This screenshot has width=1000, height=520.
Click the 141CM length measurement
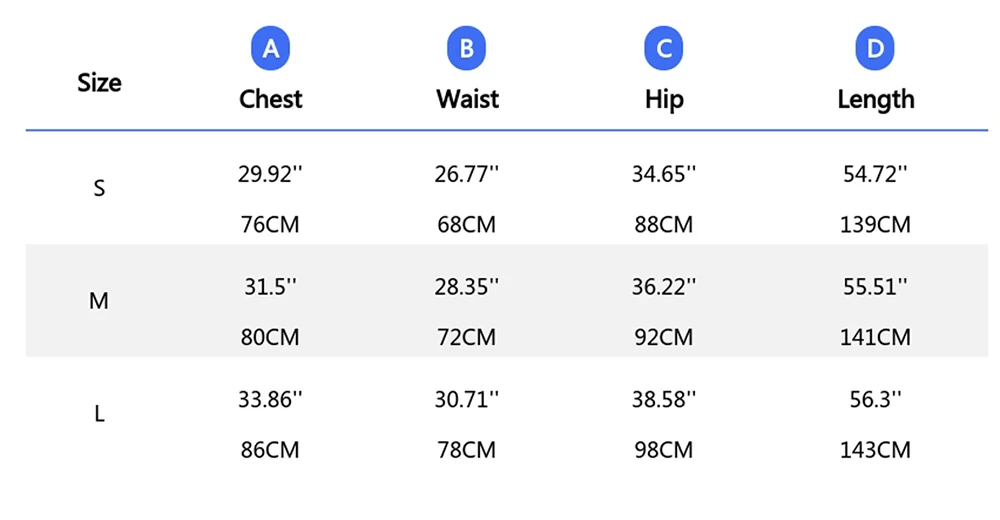(x=875, y=338)
